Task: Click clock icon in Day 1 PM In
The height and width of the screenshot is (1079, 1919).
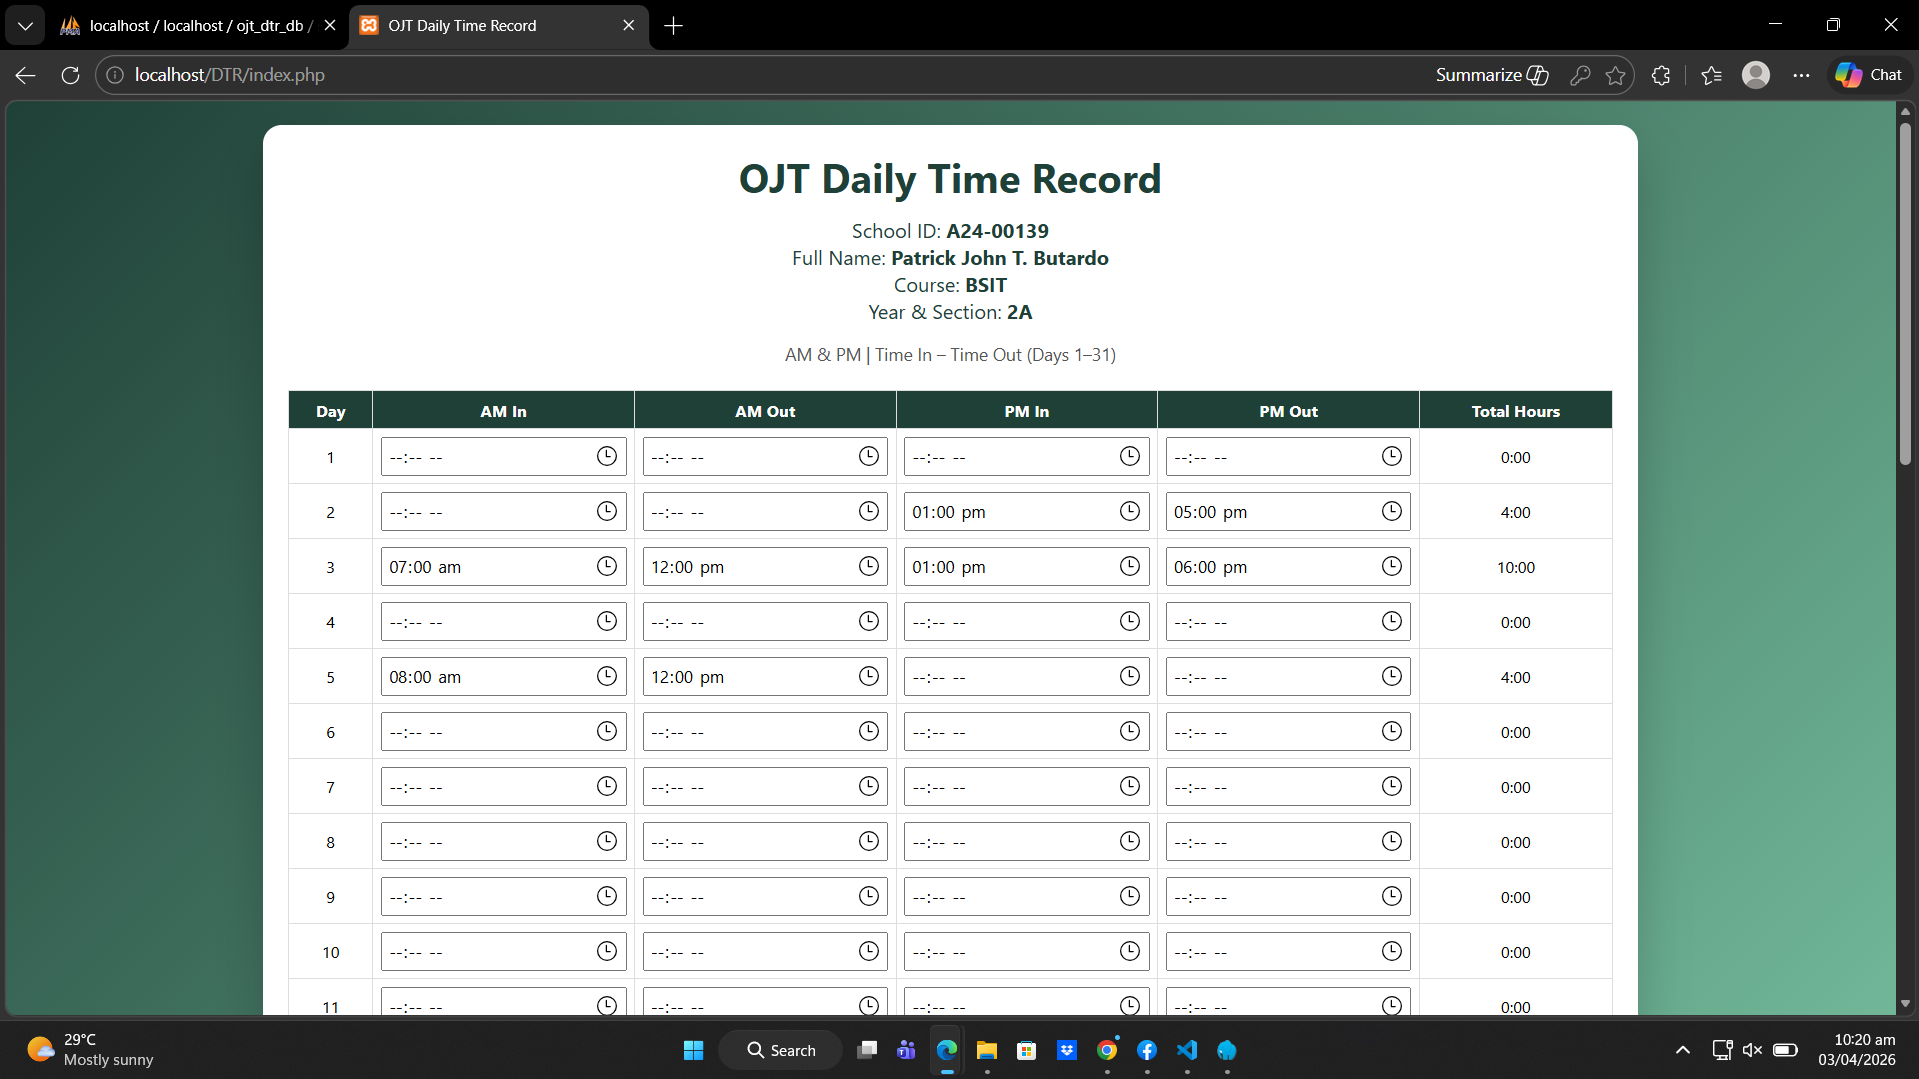Action: pos(1129,456)
